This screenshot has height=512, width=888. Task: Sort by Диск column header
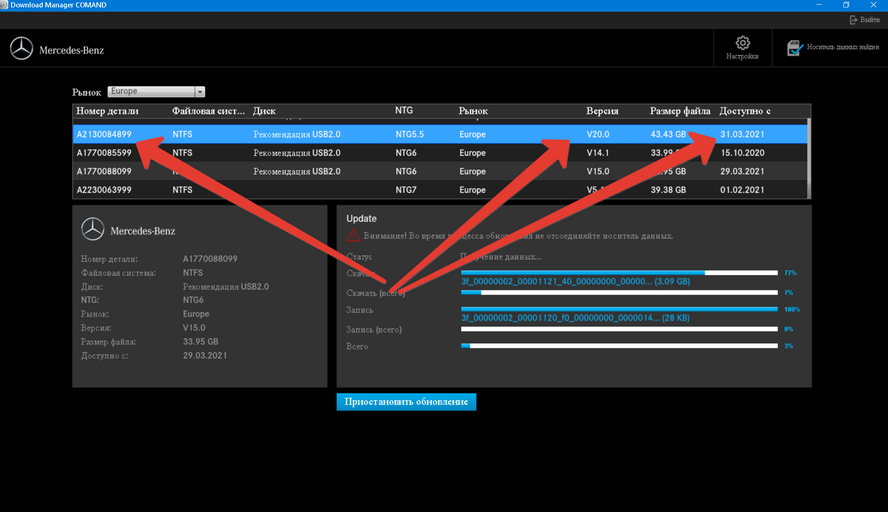pyautogui.click(x=264, y=111)
